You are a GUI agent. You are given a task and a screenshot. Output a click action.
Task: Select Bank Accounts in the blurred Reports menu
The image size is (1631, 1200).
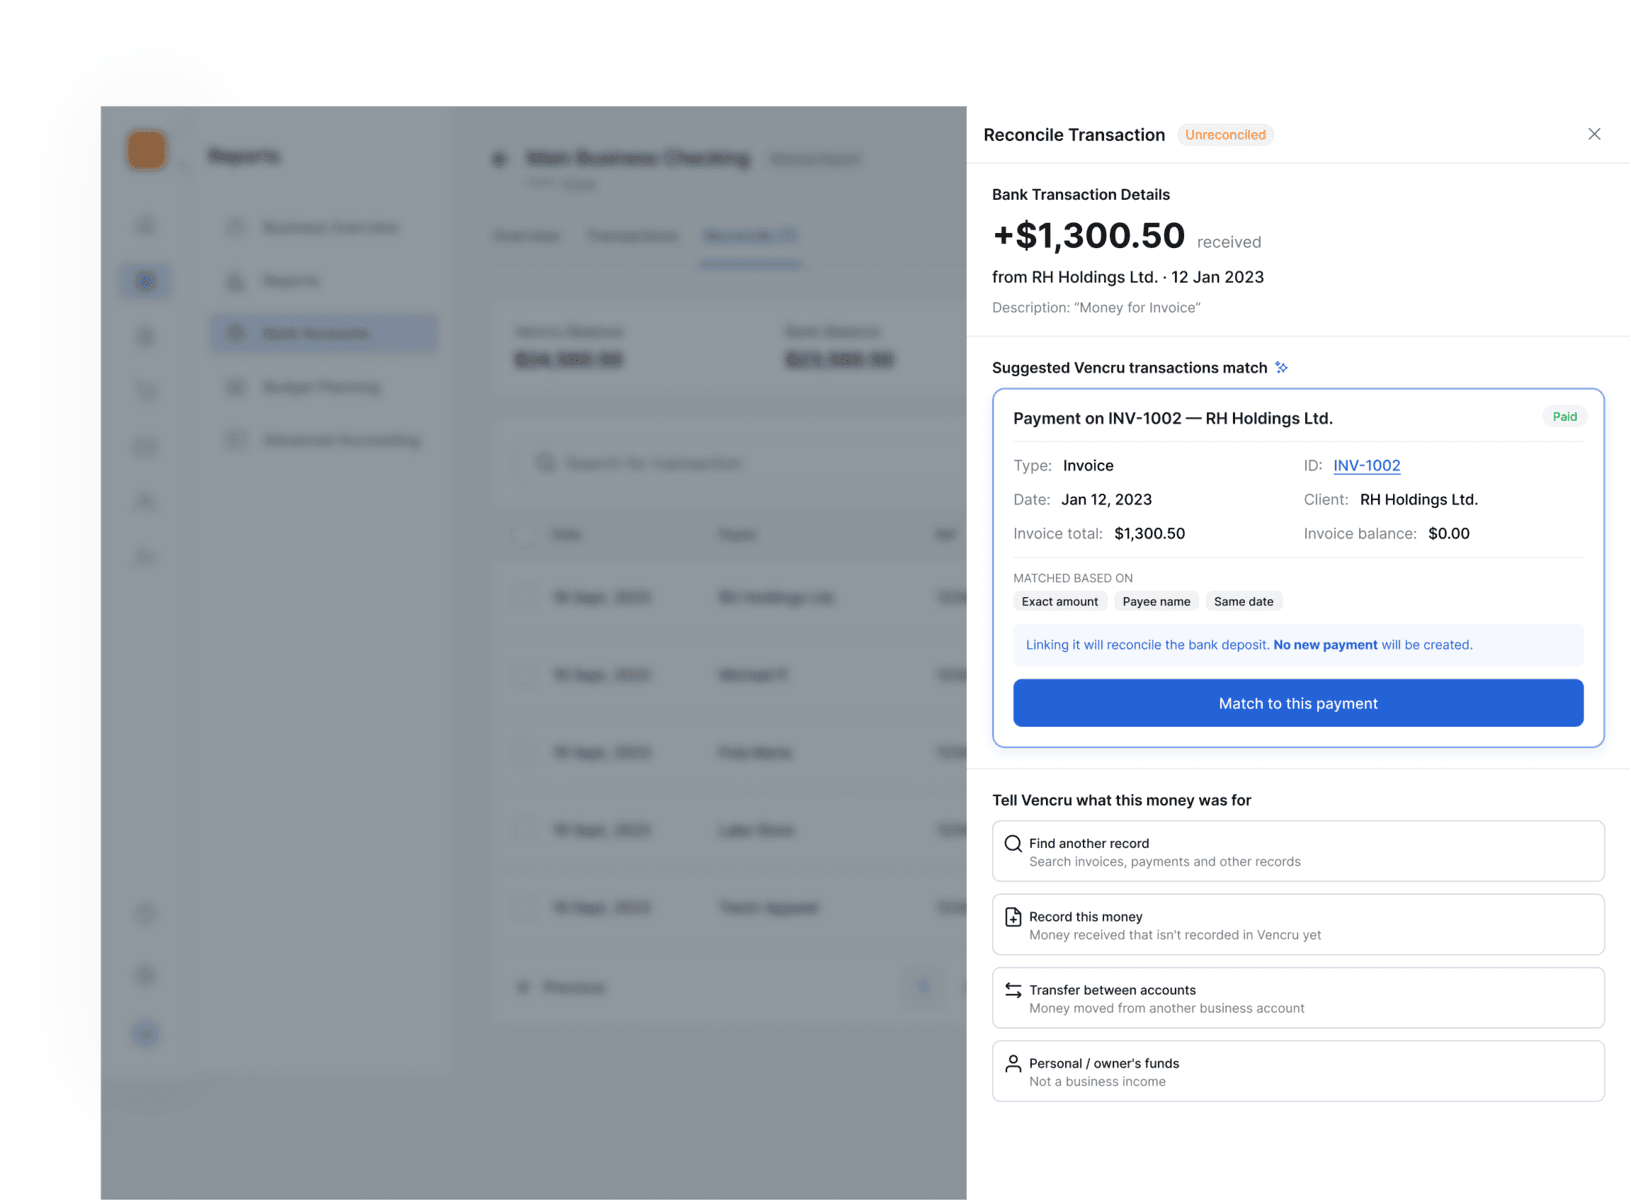coord(324,333)
